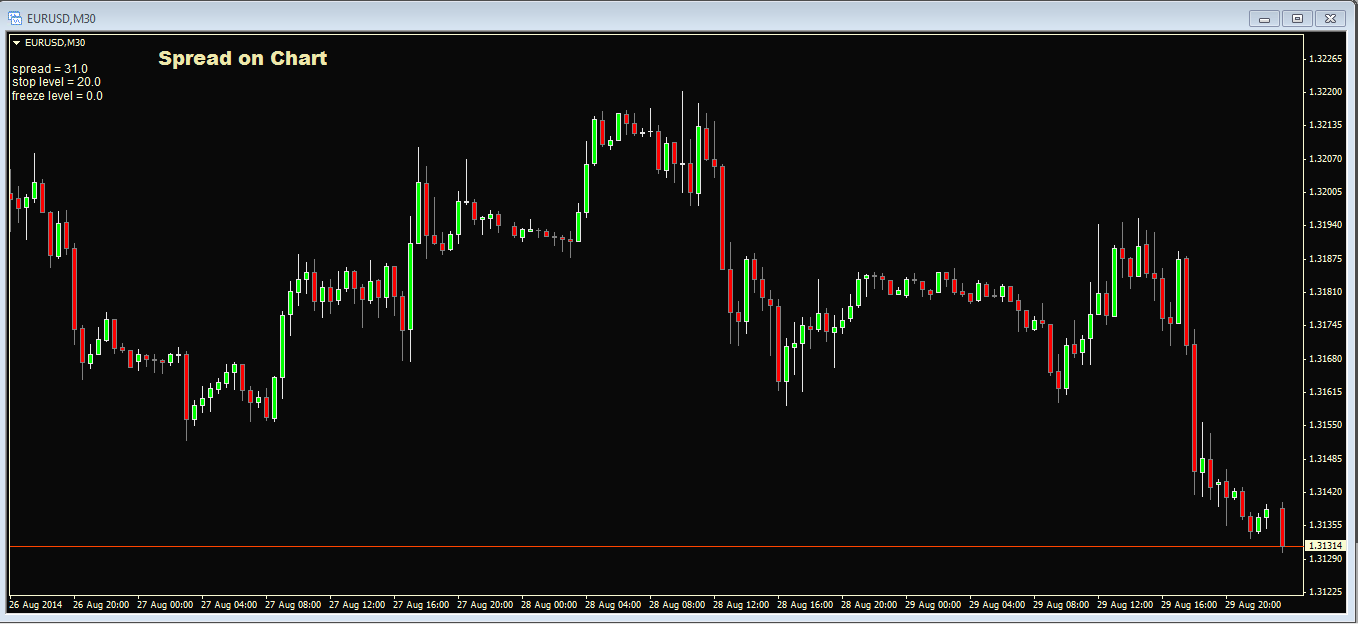Click the '28 Aug 00:00' time axis label
The width and height of the screenshot is (1358, 624).
tap(549, 605)
